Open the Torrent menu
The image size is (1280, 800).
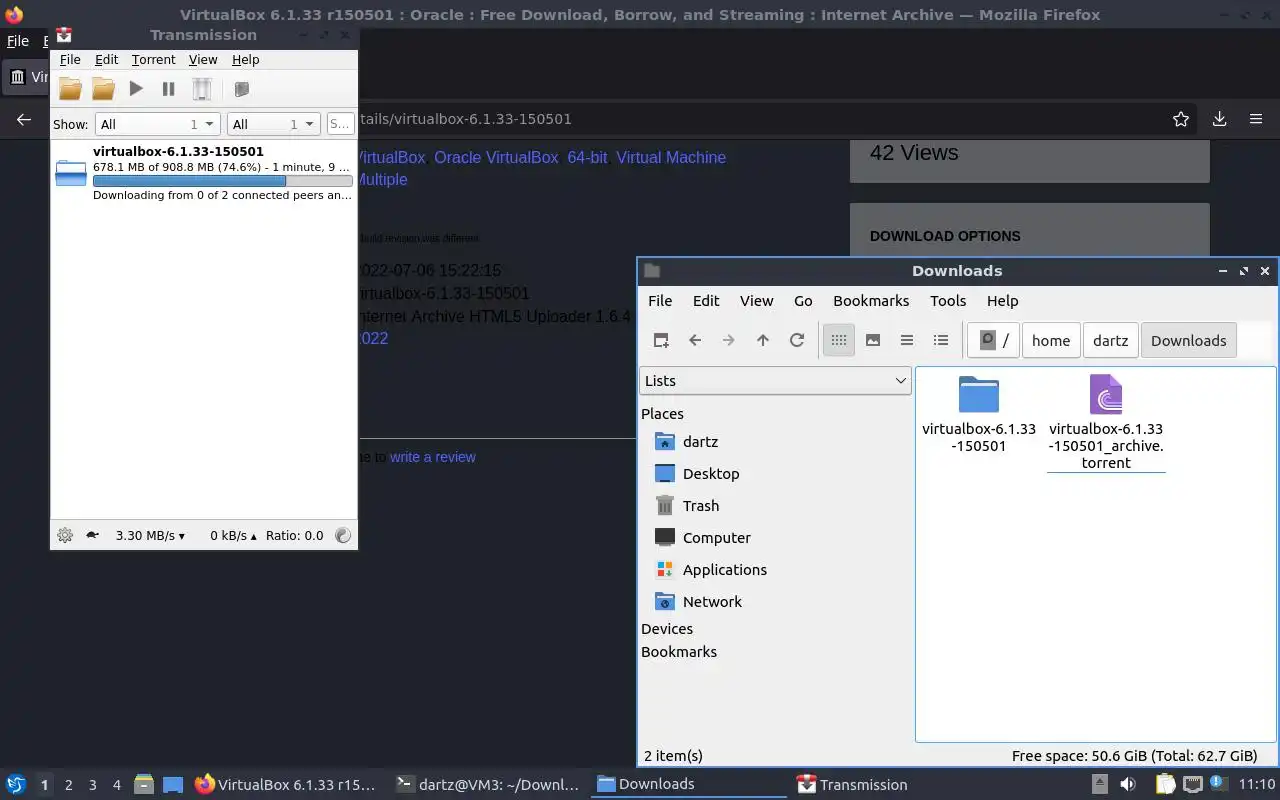point(153,60)
